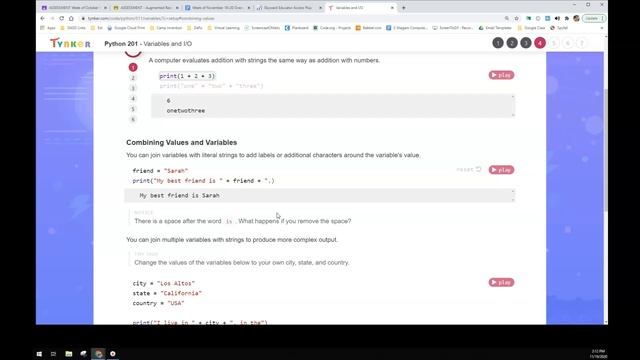
Task: Open the Code.org Projects bookmark
Action: point(332,28)
